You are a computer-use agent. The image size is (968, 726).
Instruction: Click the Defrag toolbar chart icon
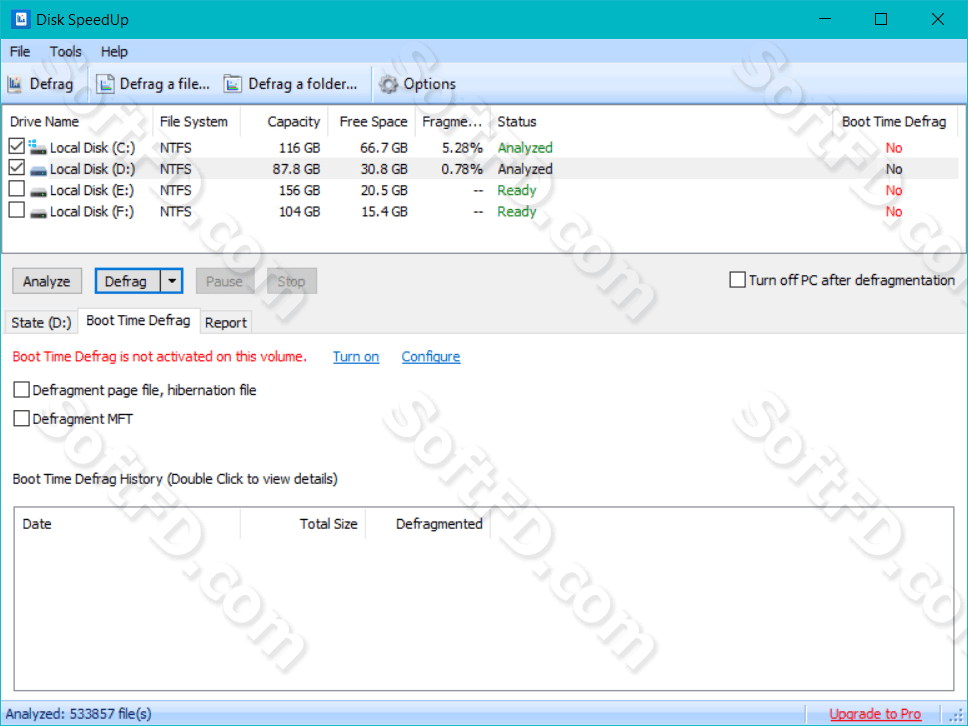pyautogui.click(x=15, y=84)
